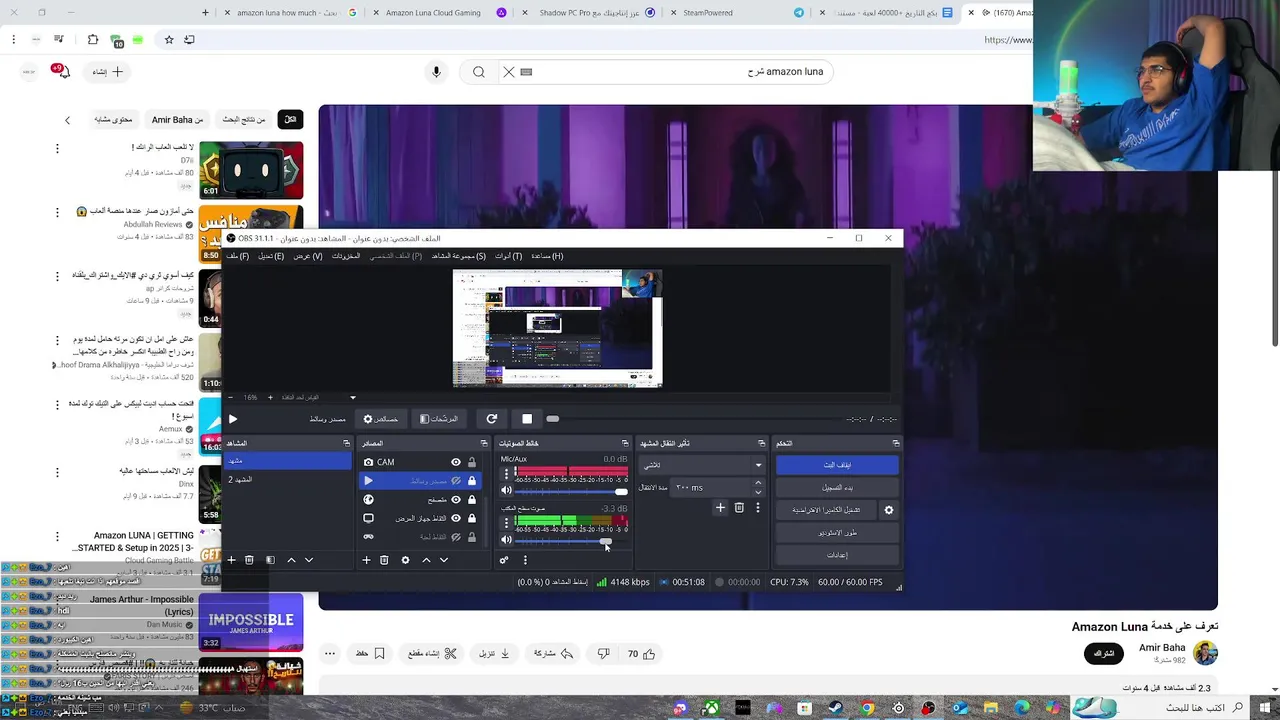The width and height of the screenshot is (1280, 720).
Task: Open Steam from the Windows taskbar
Action: point(836,708)
